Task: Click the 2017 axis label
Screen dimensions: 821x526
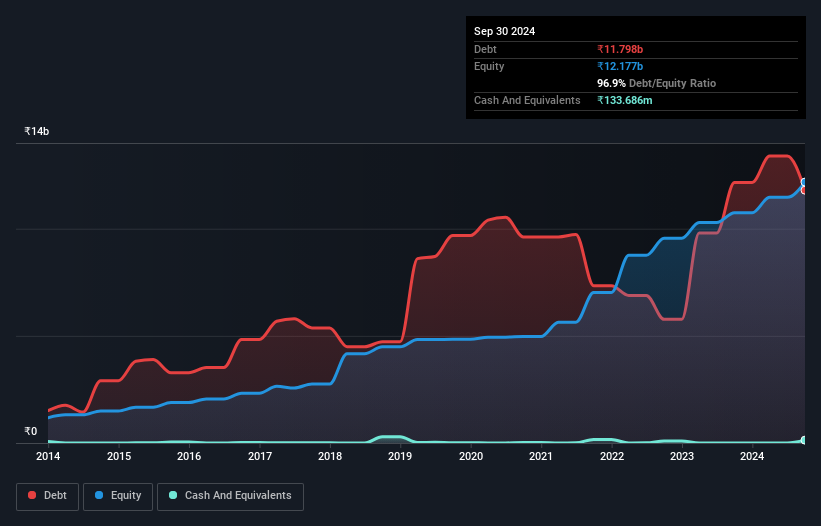Action: (260, 456)
